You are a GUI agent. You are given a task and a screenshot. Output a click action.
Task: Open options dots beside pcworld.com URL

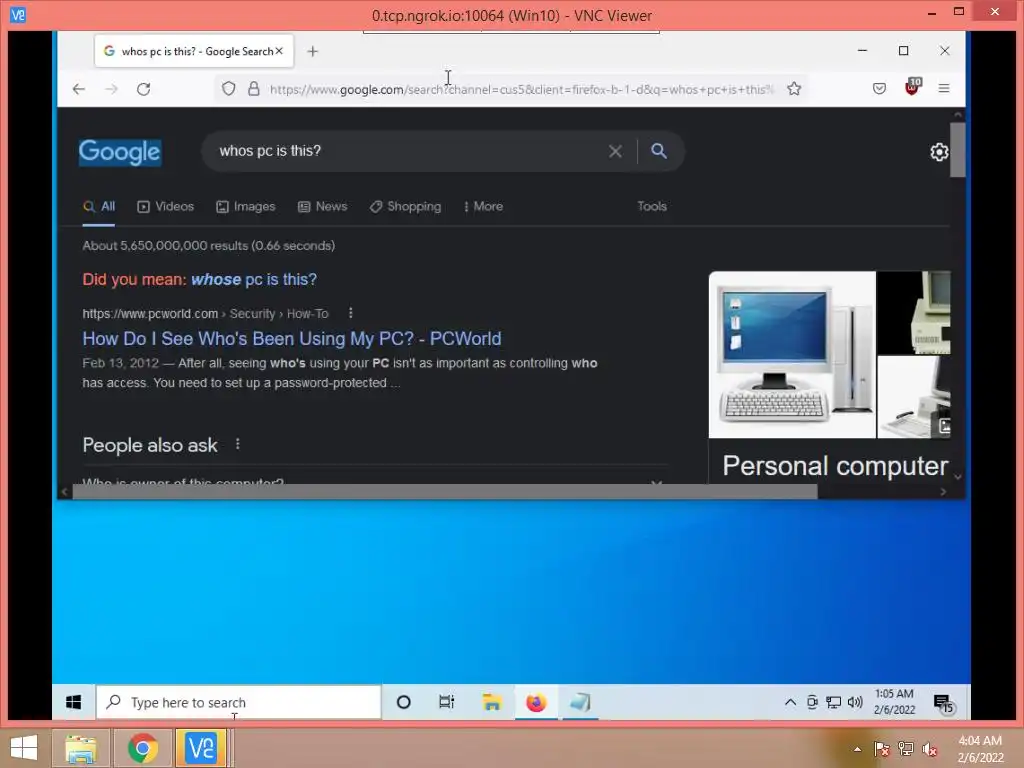click(351, 313)
